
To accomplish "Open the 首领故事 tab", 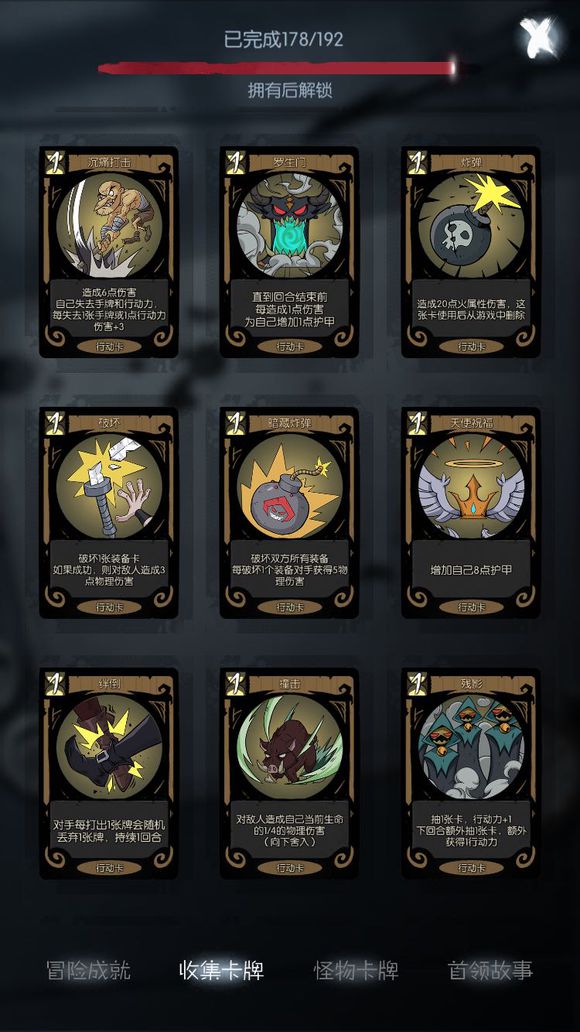I will click(x=490, y=970).
